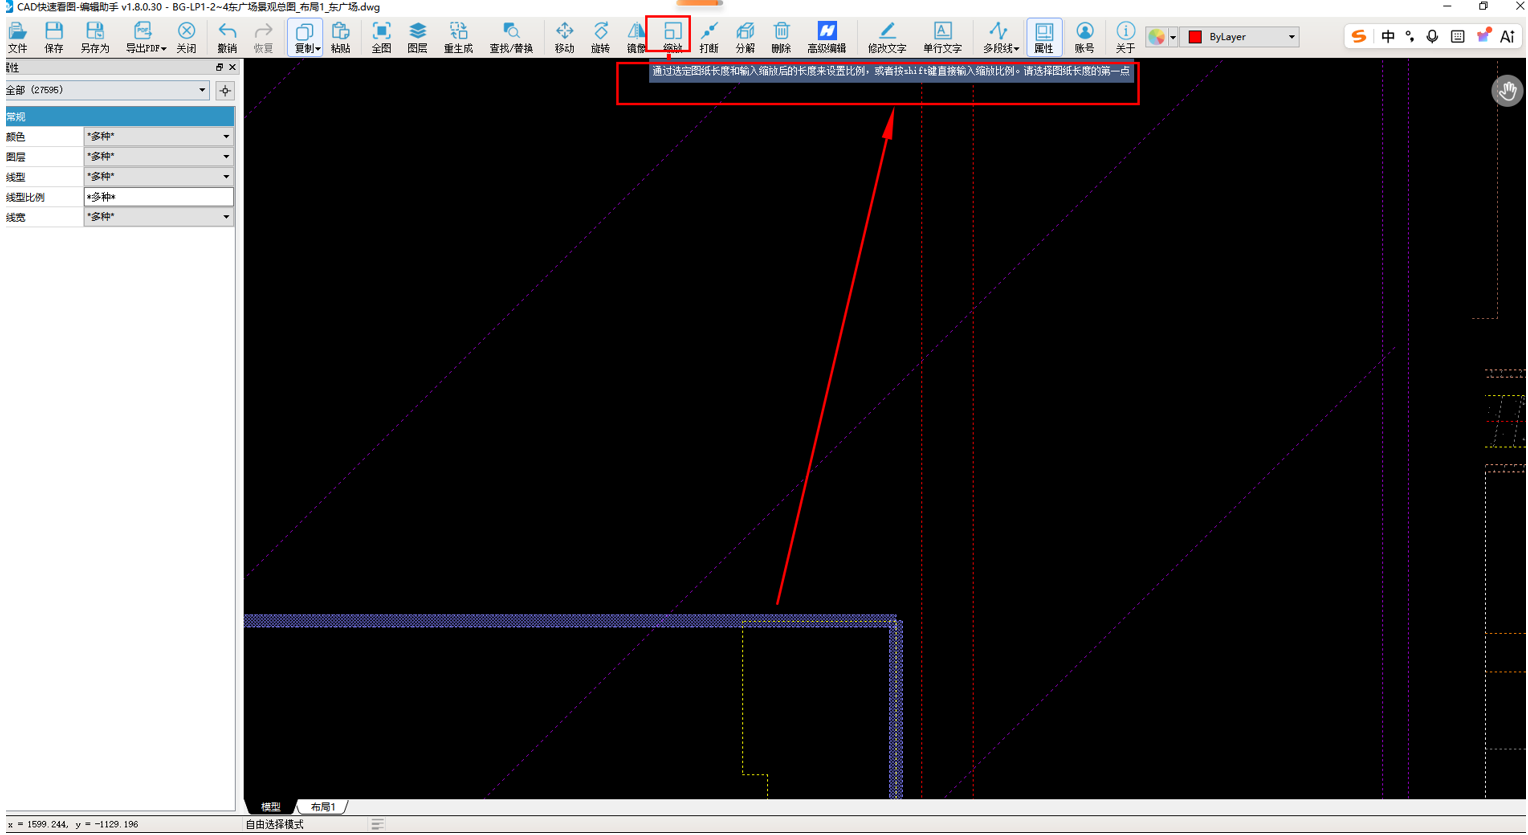The width and height of the screenshot is (1528, 835).
Task: Switch to the 布局1 layout tab
Action: click(x=322, y=807)
